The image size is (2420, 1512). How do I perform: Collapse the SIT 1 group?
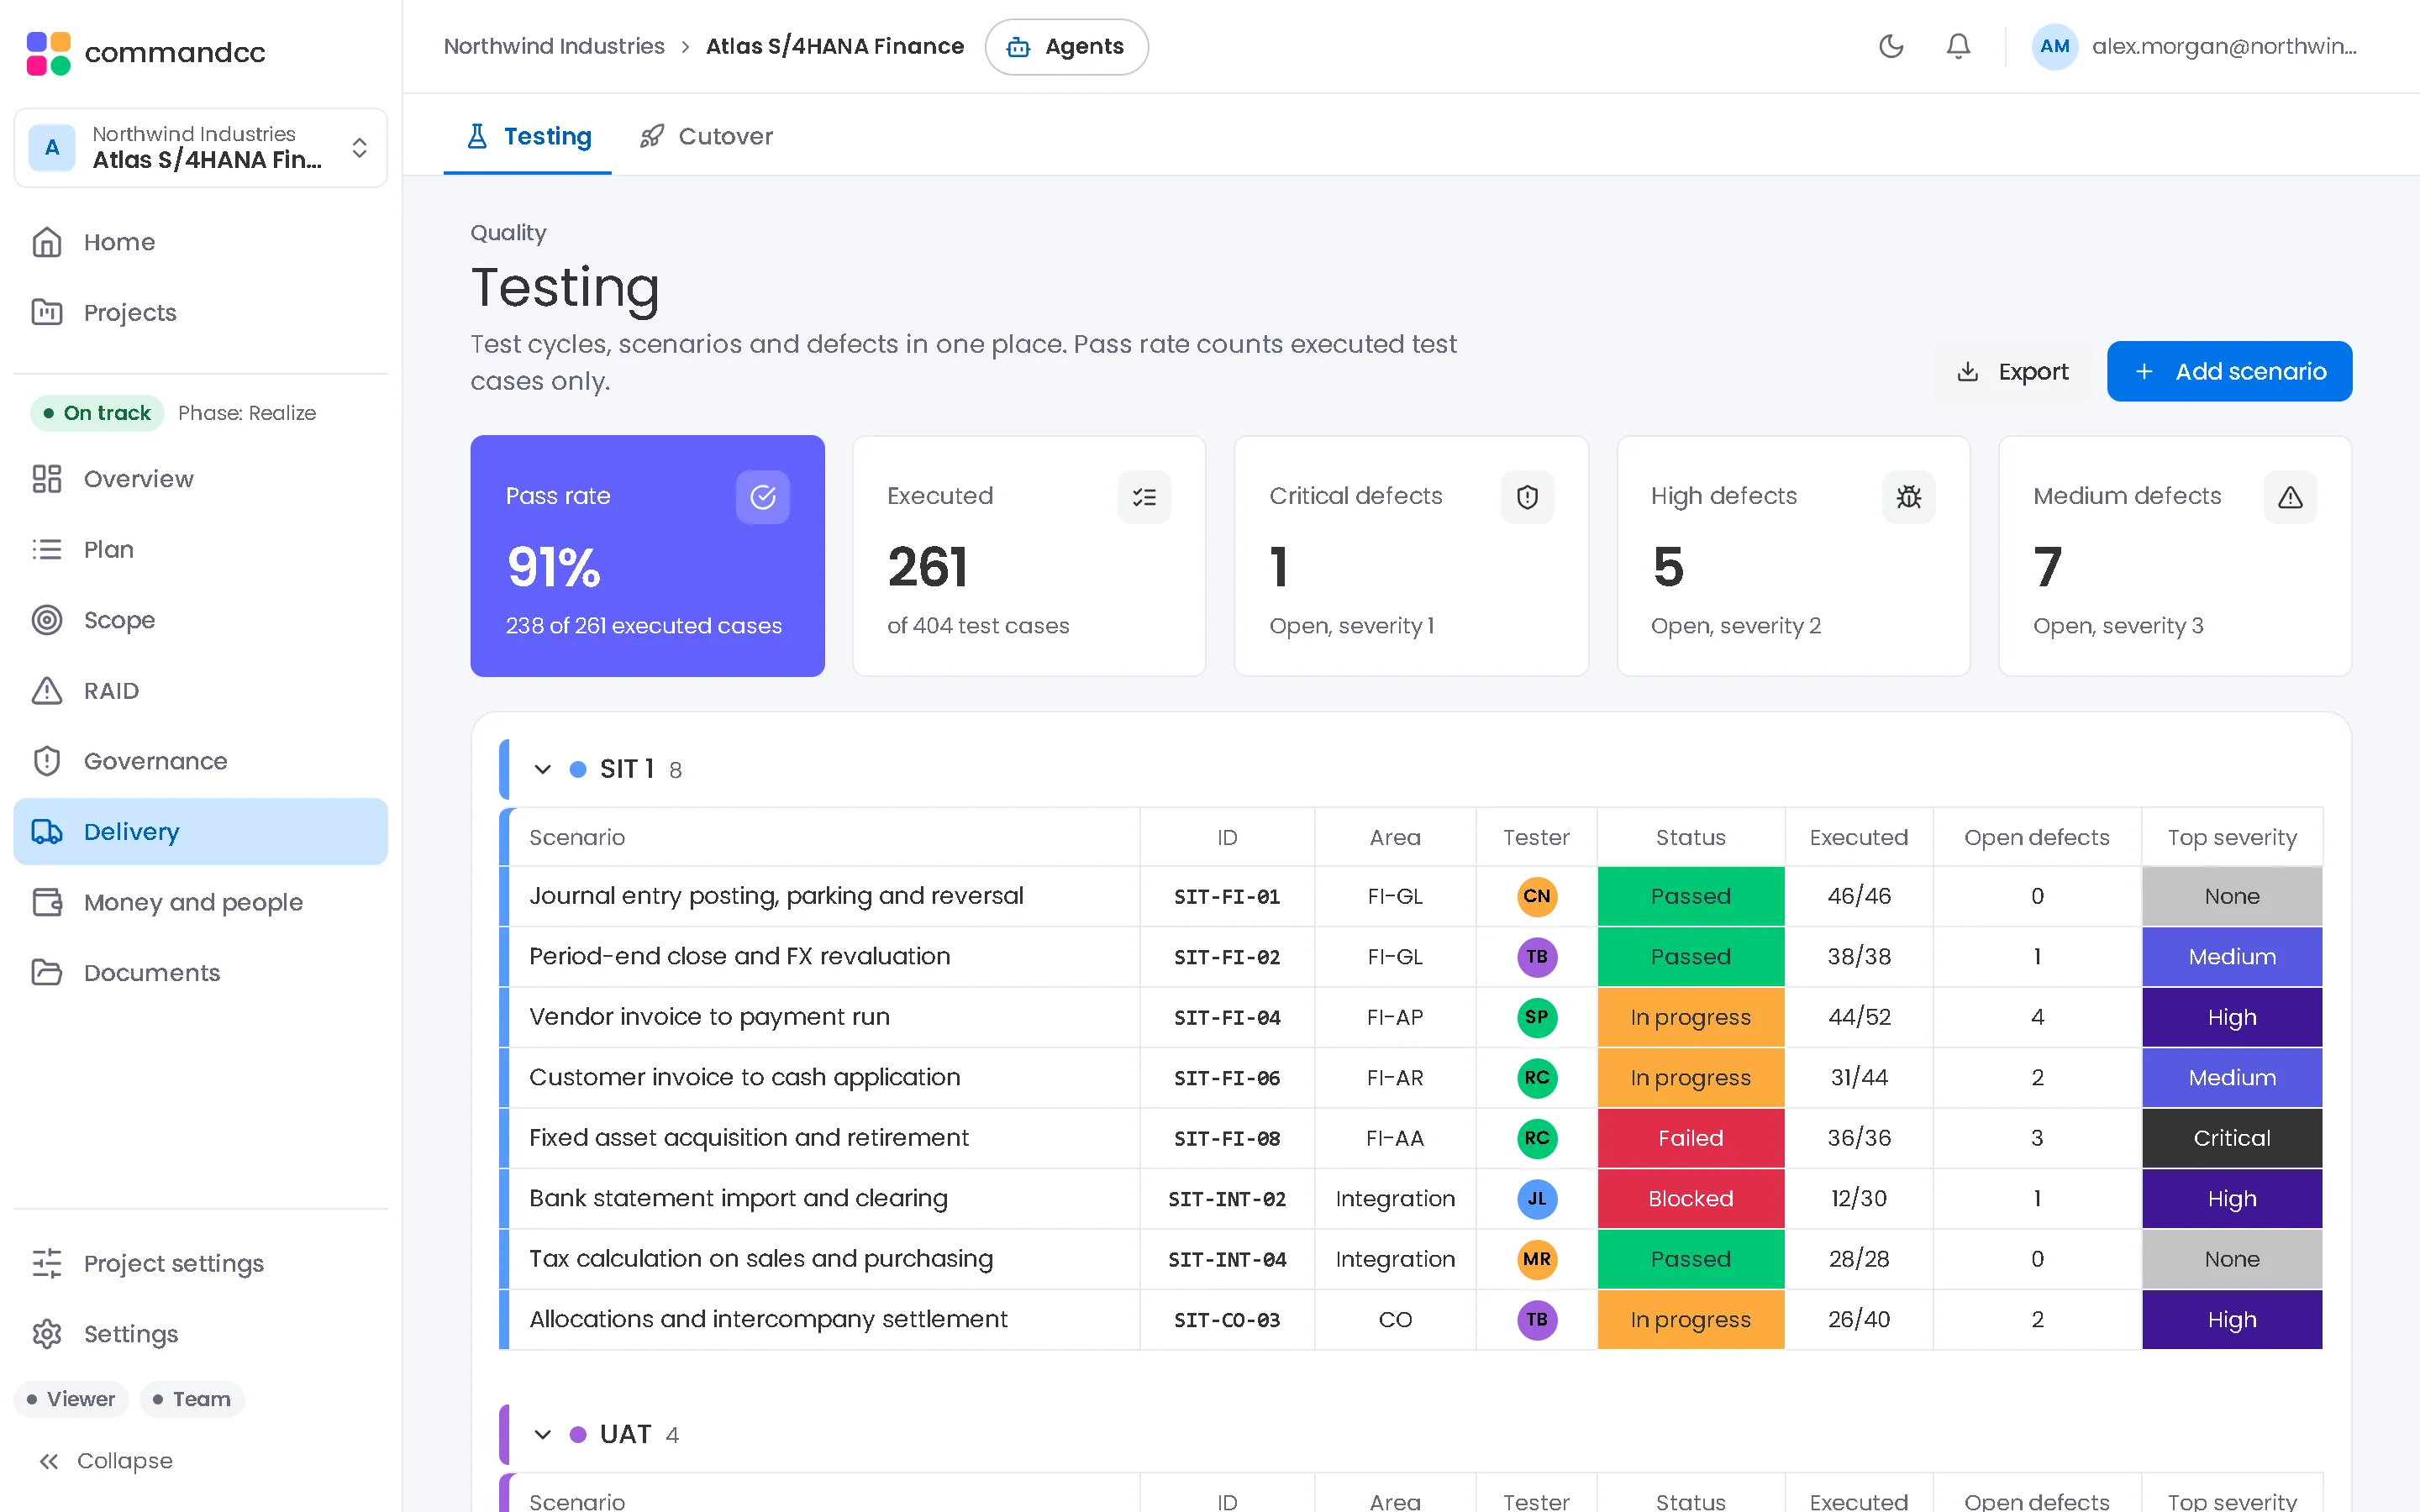tap(542, 769)
